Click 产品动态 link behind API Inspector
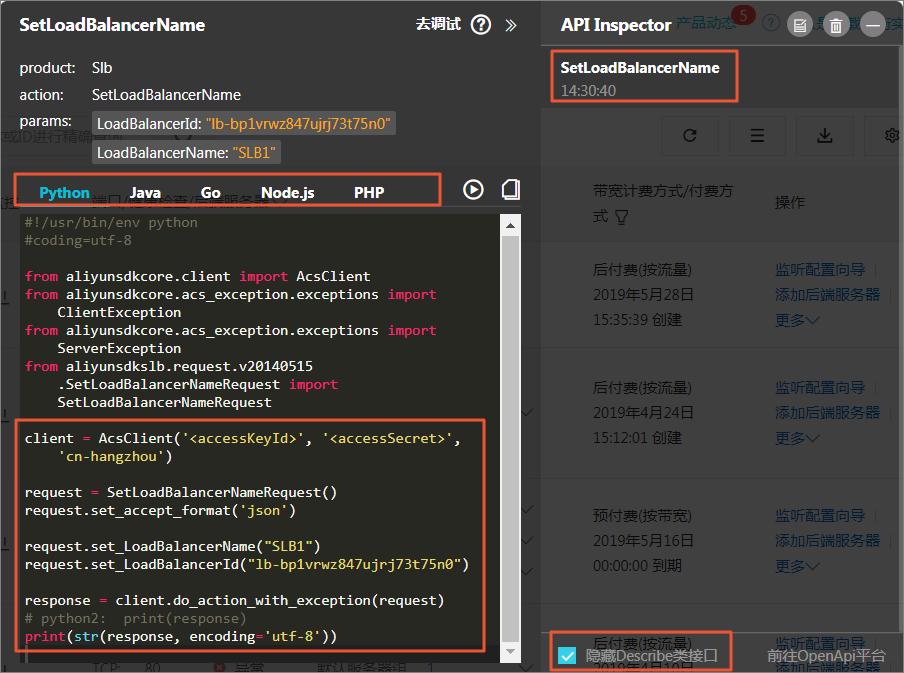 click(x=706, y=22)
